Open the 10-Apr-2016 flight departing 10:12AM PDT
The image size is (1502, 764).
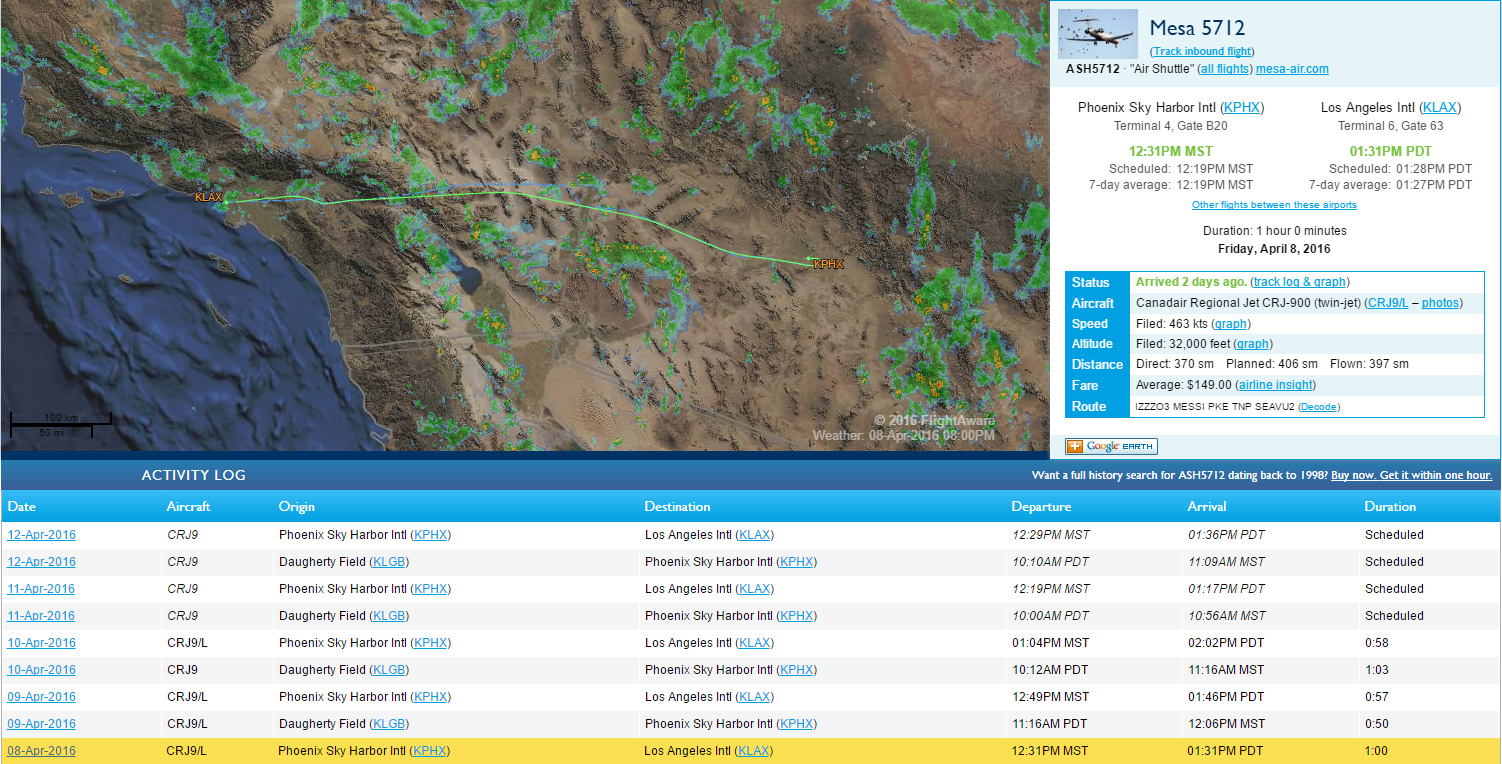[x=41, y=670]
